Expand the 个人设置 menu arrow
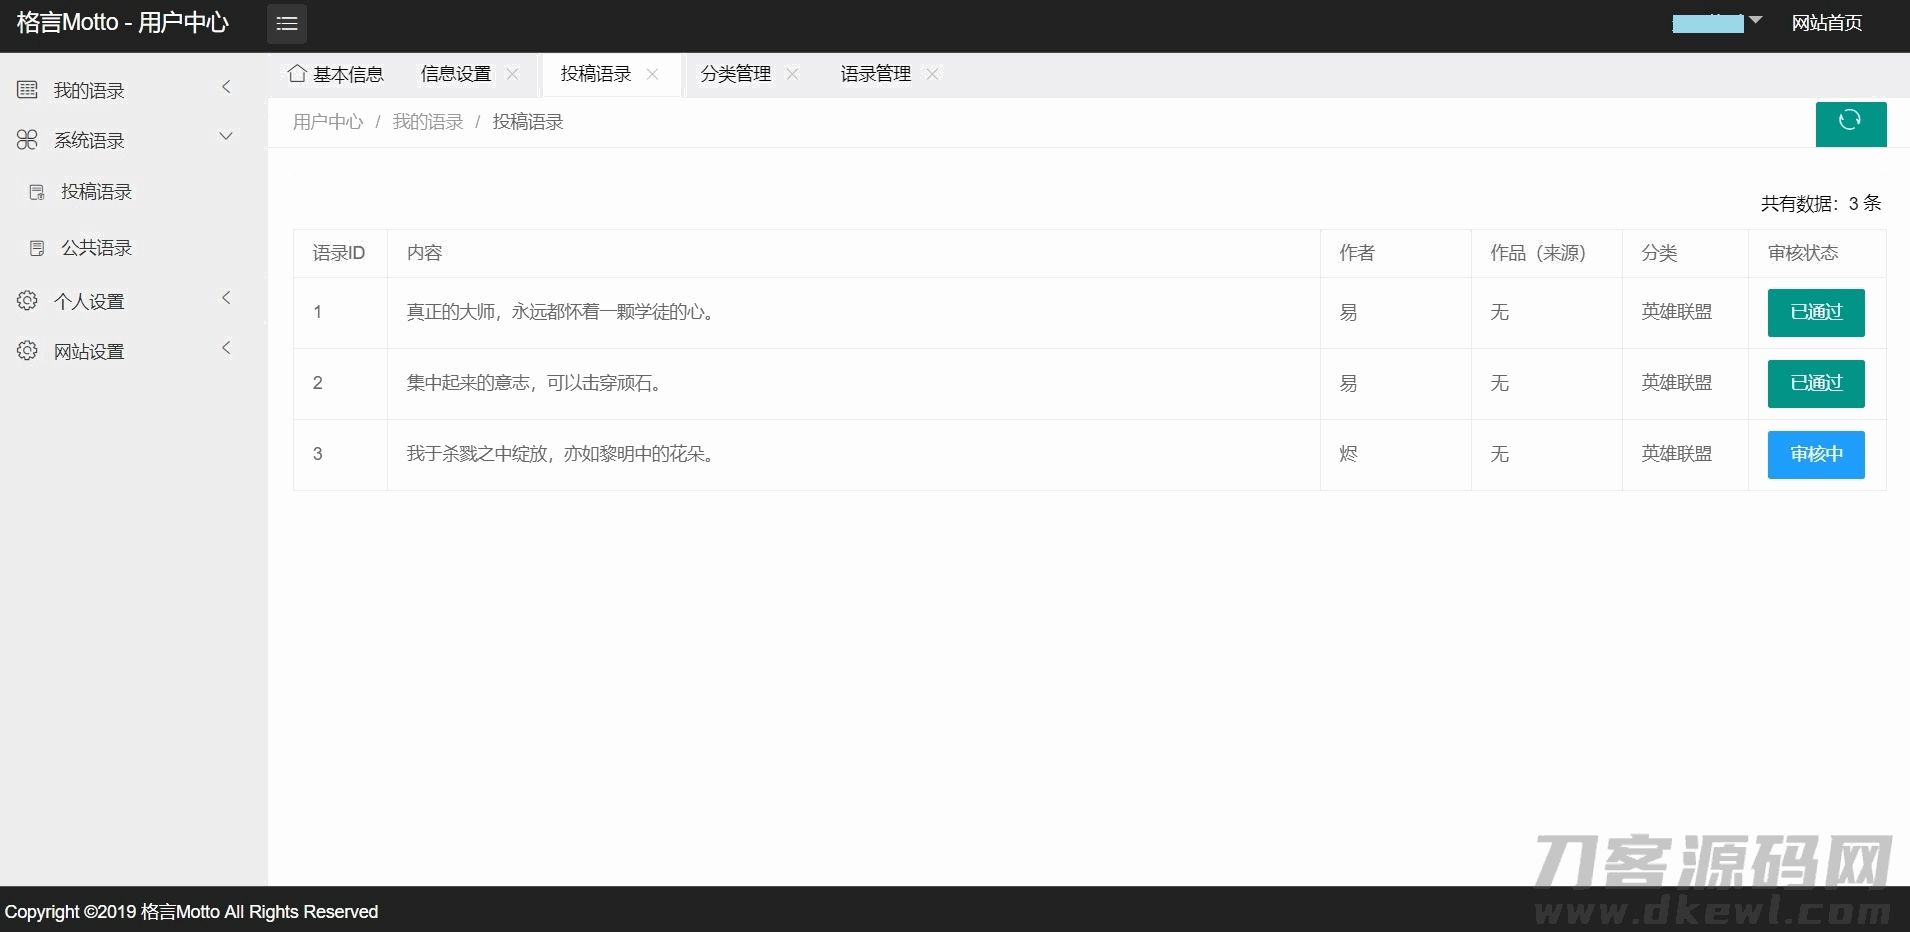The width and height of the screenshot is (1910, 932). click(x=226, y=298)
